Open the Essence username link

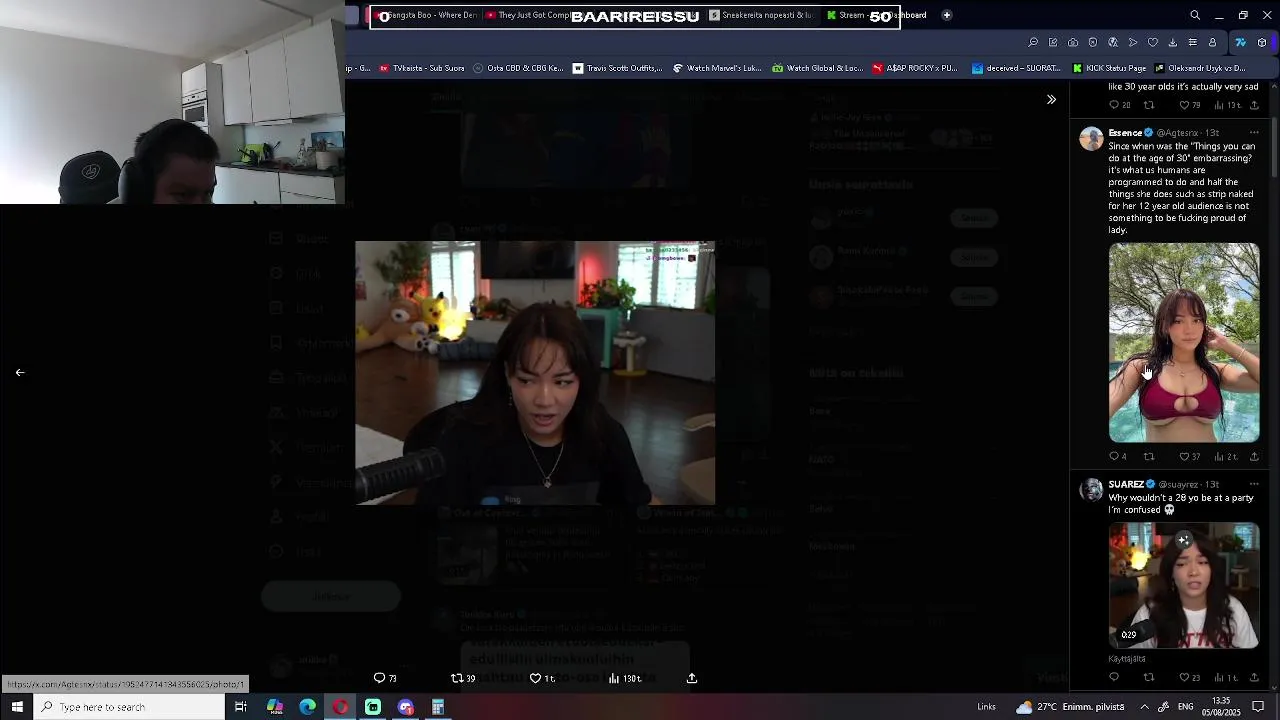point(1125,133)
